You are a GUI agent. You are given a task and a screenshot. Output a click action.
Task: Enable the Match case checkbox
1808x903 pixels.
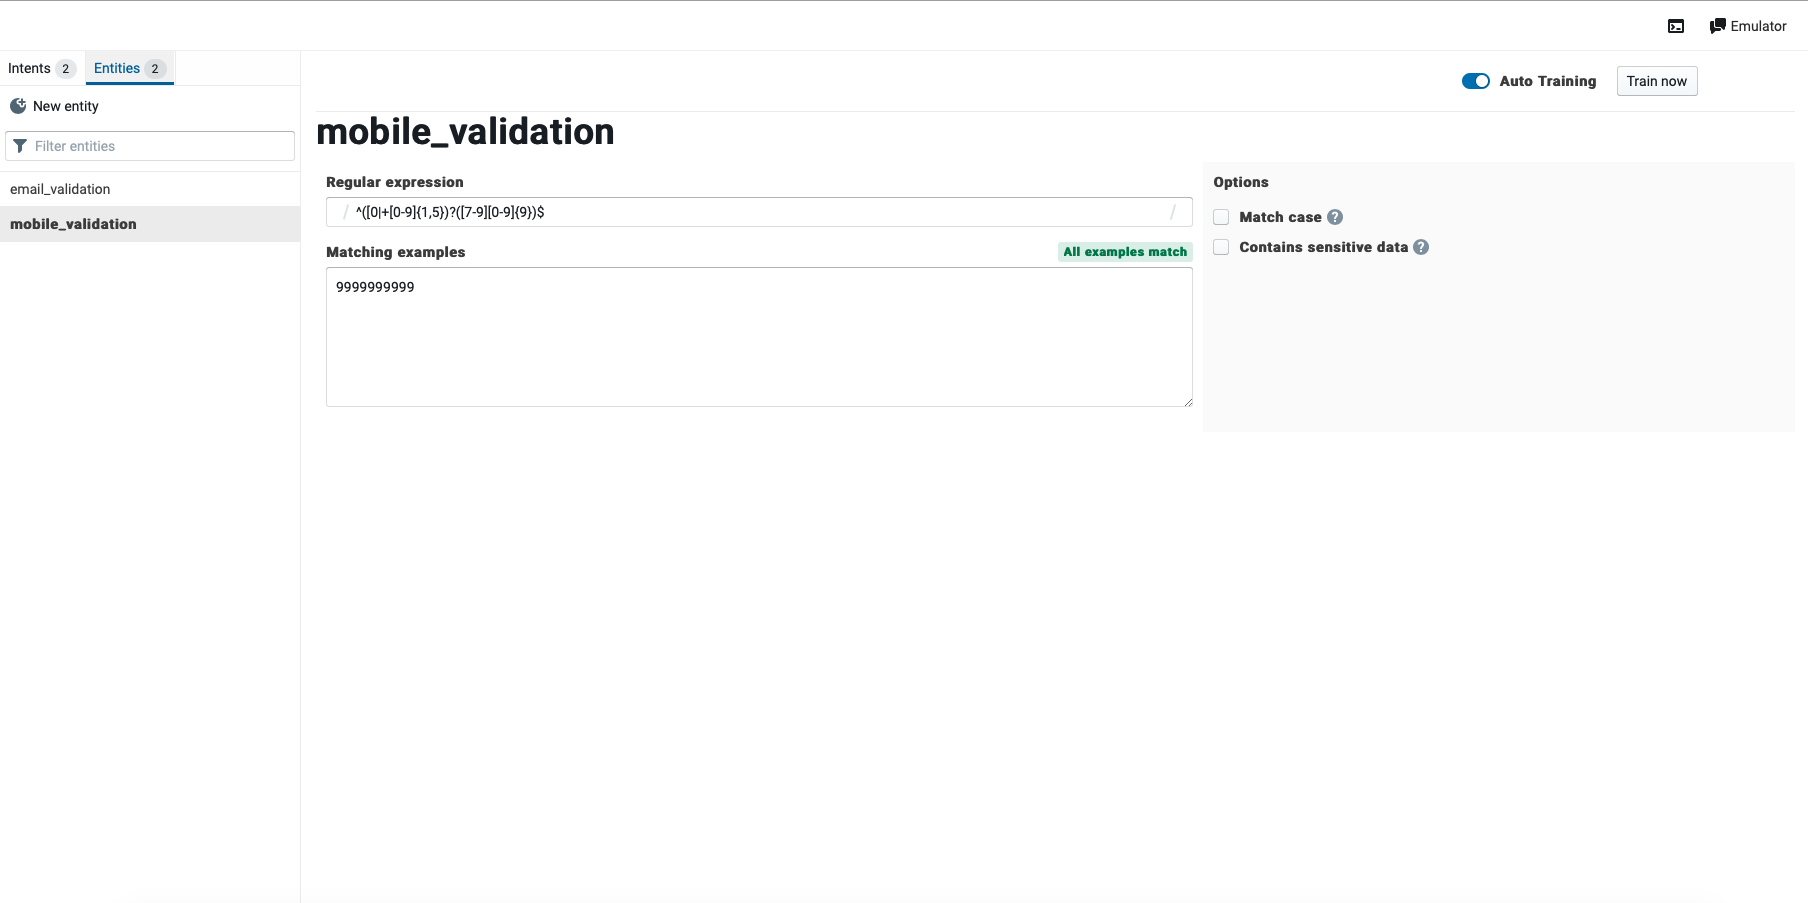1221,216
